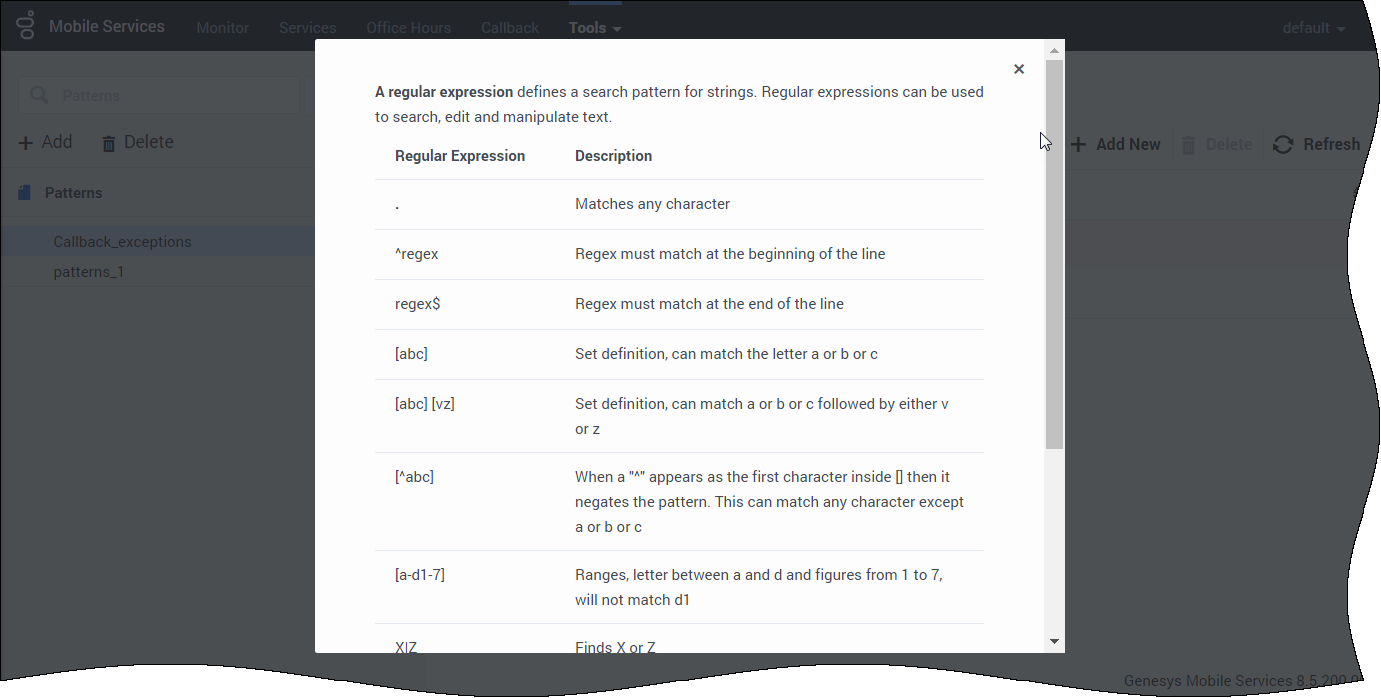The height and width of the screenshot is (698, 1381).
Task: Open the Callback menu item
Action: [510, 28]
